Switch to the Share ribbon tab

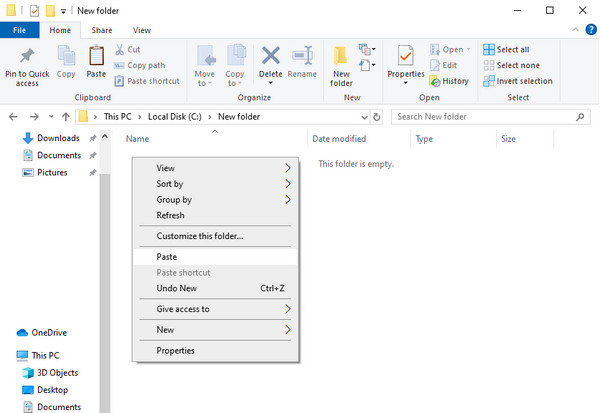click(102, 30)
